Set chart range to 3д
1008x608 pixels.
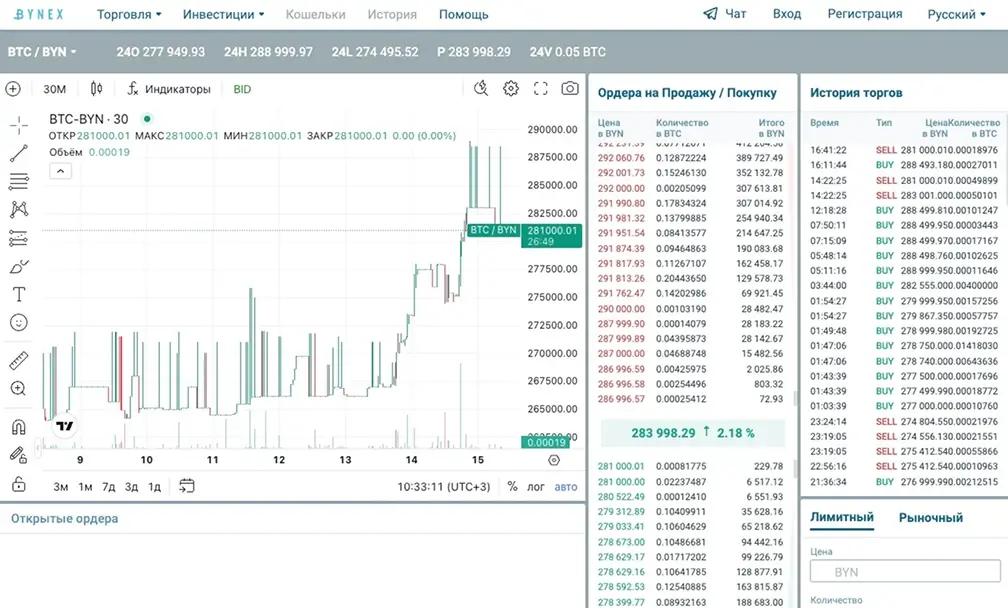point(131,487)
